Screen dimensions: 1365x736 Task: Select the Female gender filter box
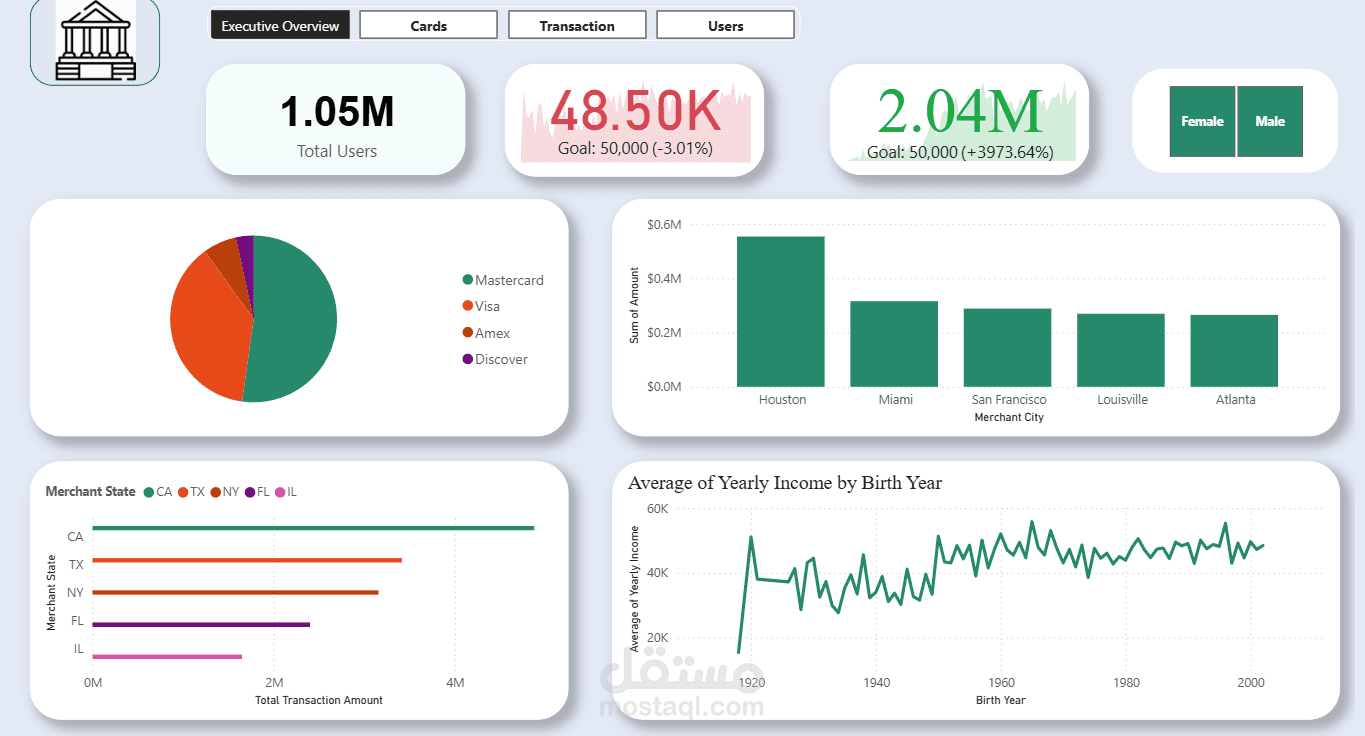coord(1202,121)
